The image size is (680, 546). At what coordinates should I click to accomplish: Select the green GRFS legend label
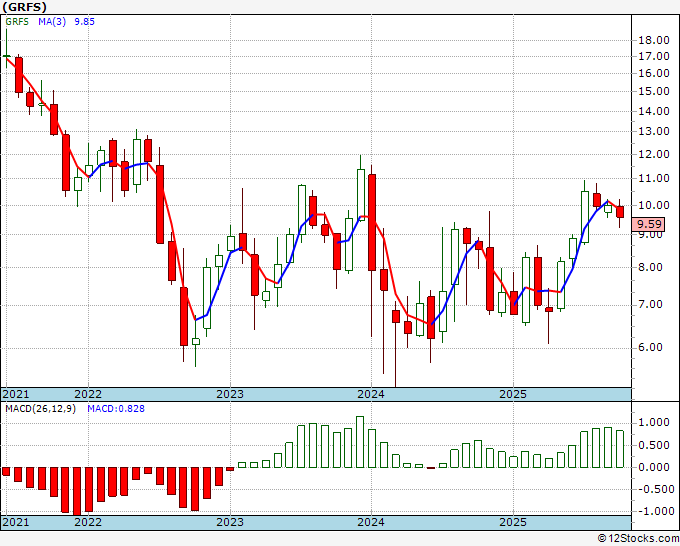point(17,22)
